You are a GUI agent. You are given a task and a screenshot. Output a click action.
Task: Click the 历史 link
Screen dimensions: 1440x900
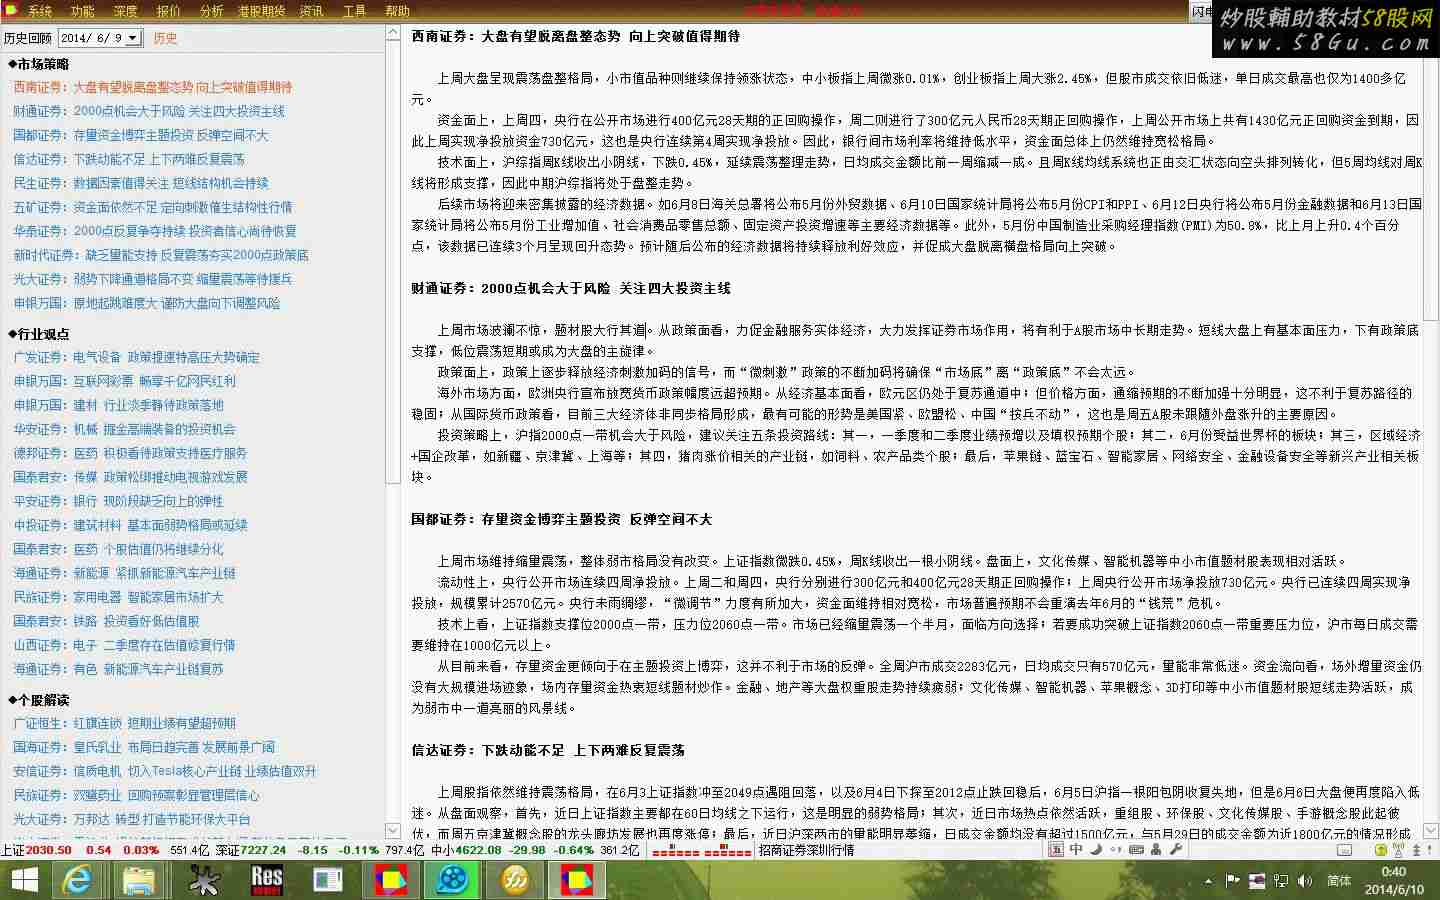coord(165,38)
